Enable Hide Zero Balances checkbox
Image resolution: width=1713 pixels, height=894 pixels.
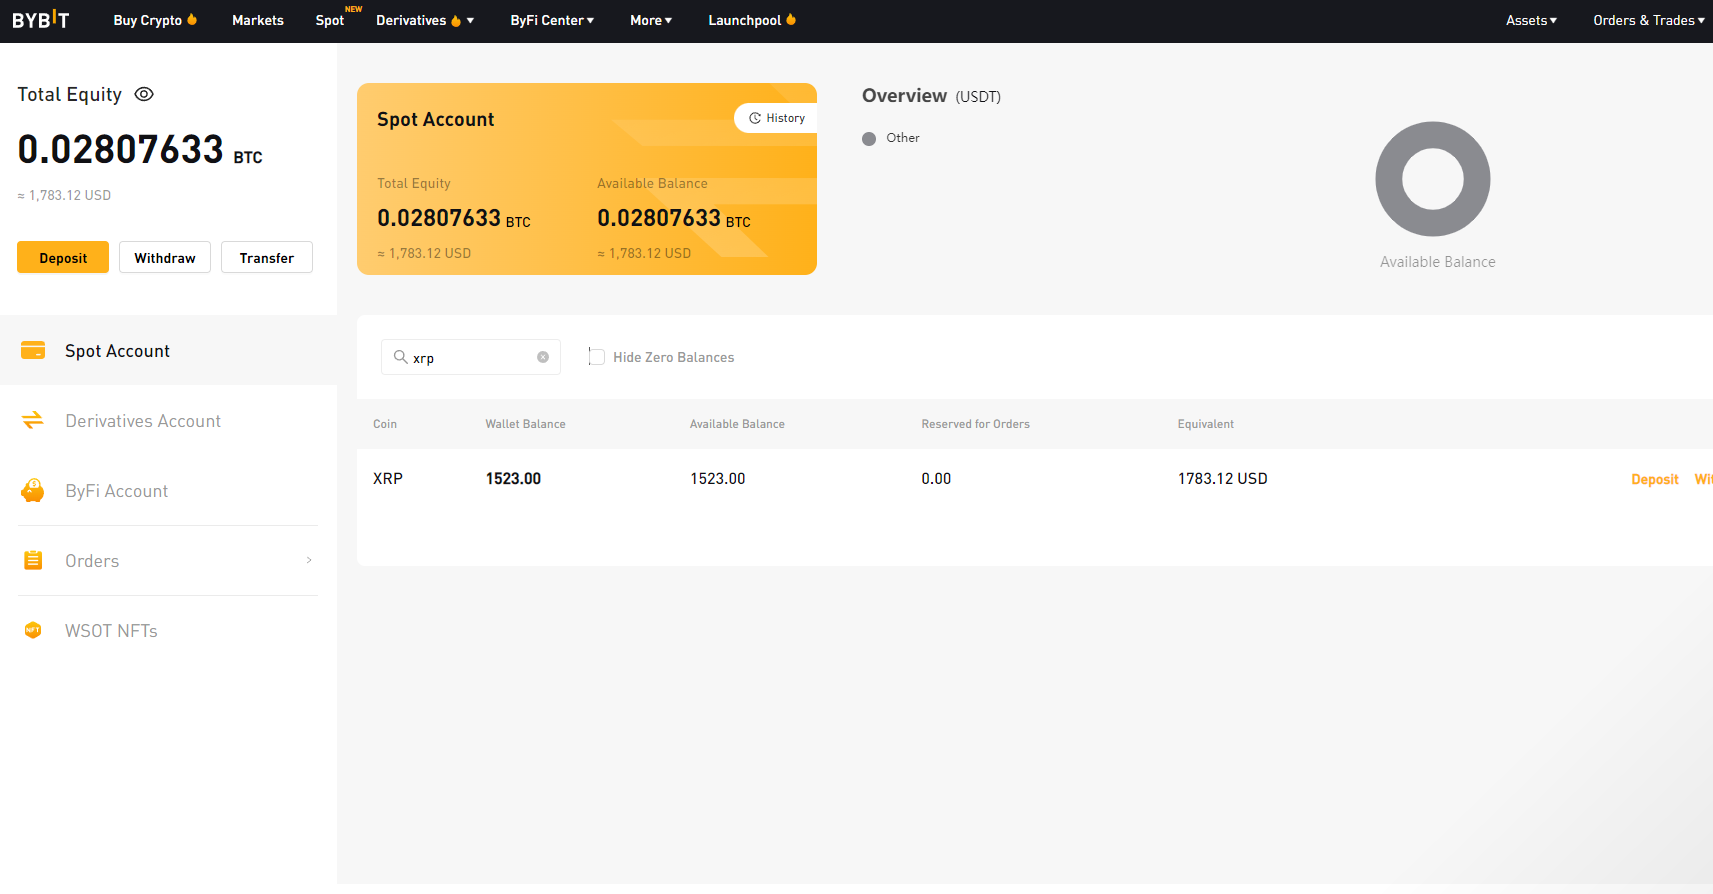597,357
